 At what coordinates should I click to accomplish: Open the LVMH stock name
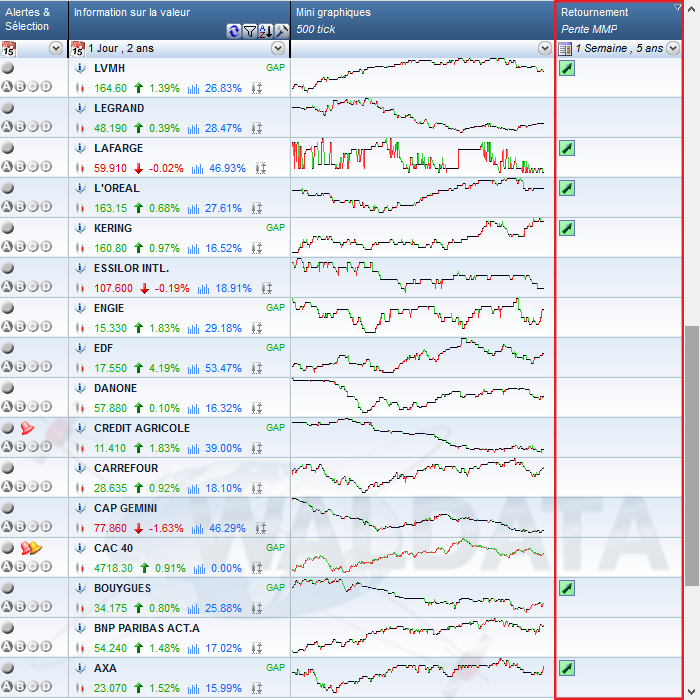coord(109,68)
